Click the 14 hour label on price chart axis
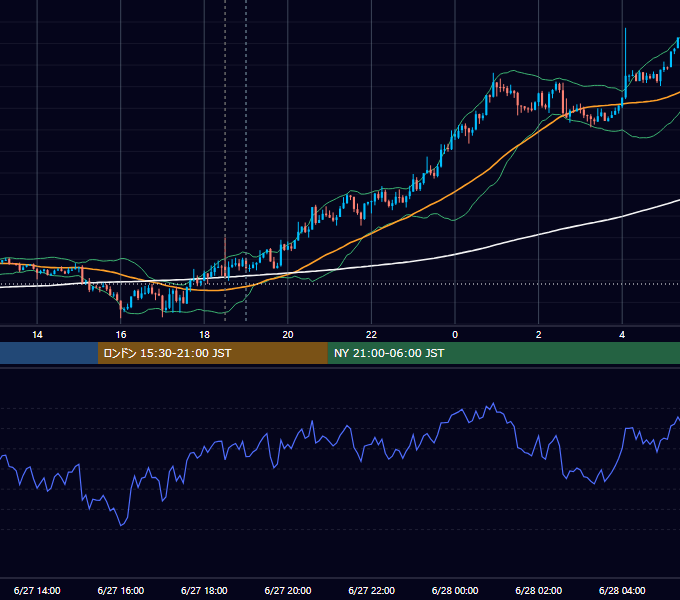 click(37, 335)
